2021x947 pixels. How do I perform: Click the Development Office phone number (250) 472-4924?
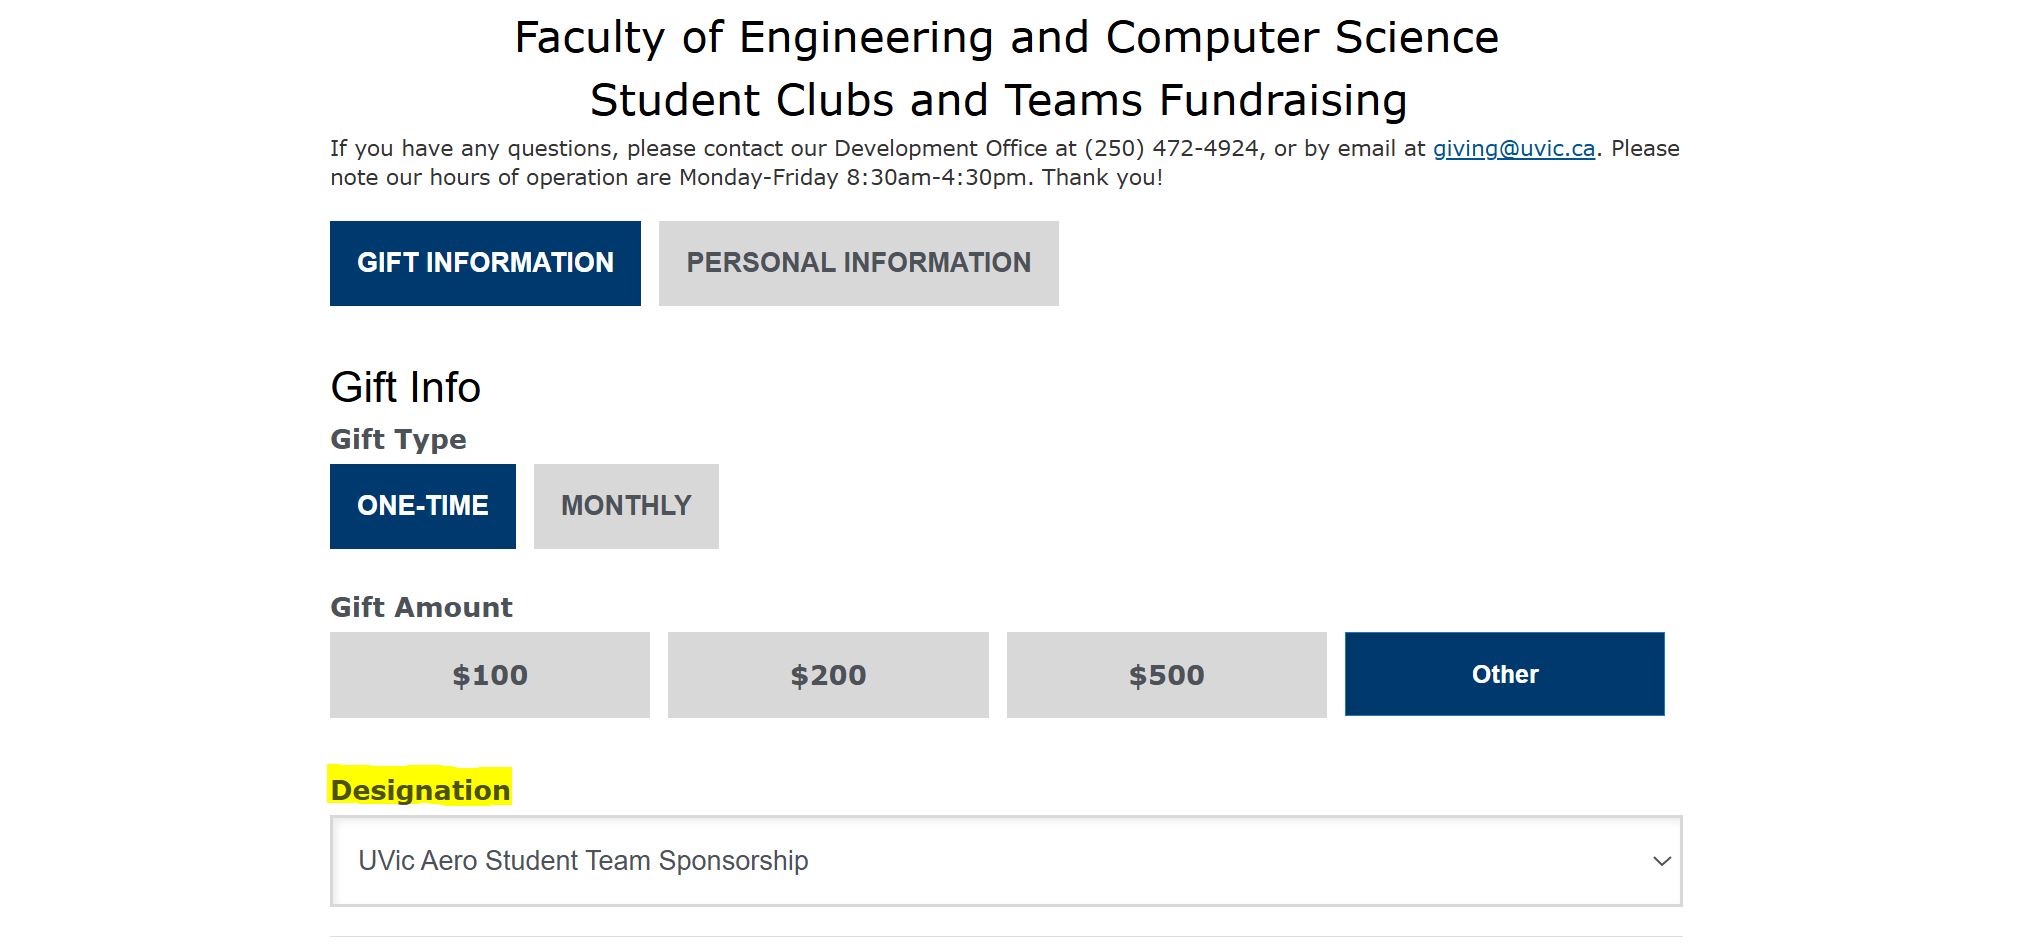1171,149
